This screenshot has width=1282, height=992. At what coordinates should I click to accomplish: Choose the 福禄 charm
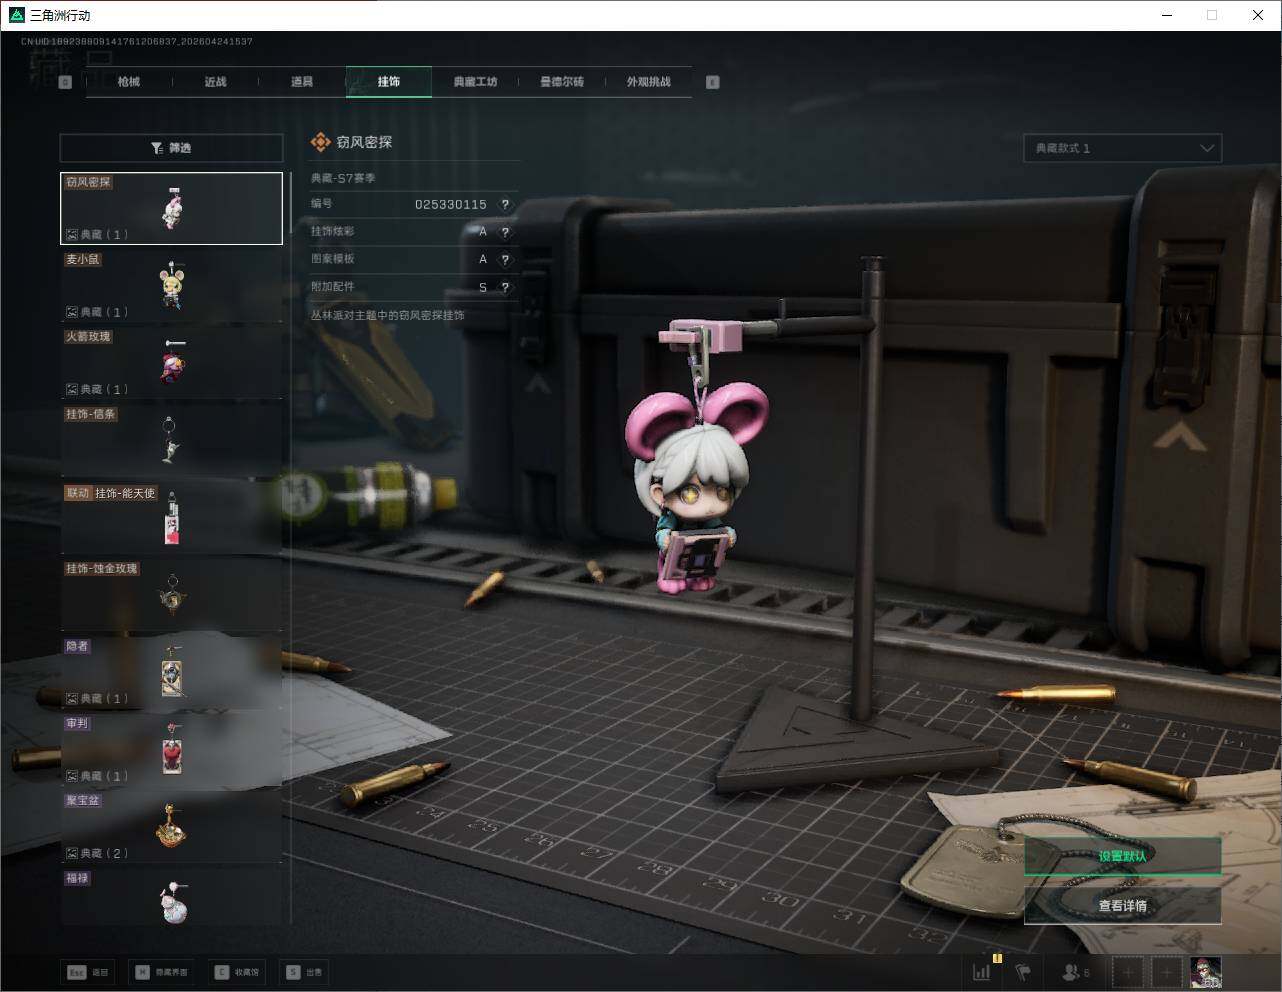pyautogui.click(x=171, y=897)
